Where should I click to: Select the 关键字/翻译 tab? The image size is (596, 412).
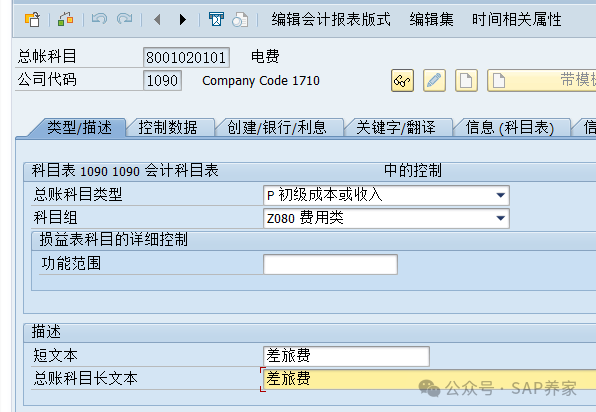396,128
